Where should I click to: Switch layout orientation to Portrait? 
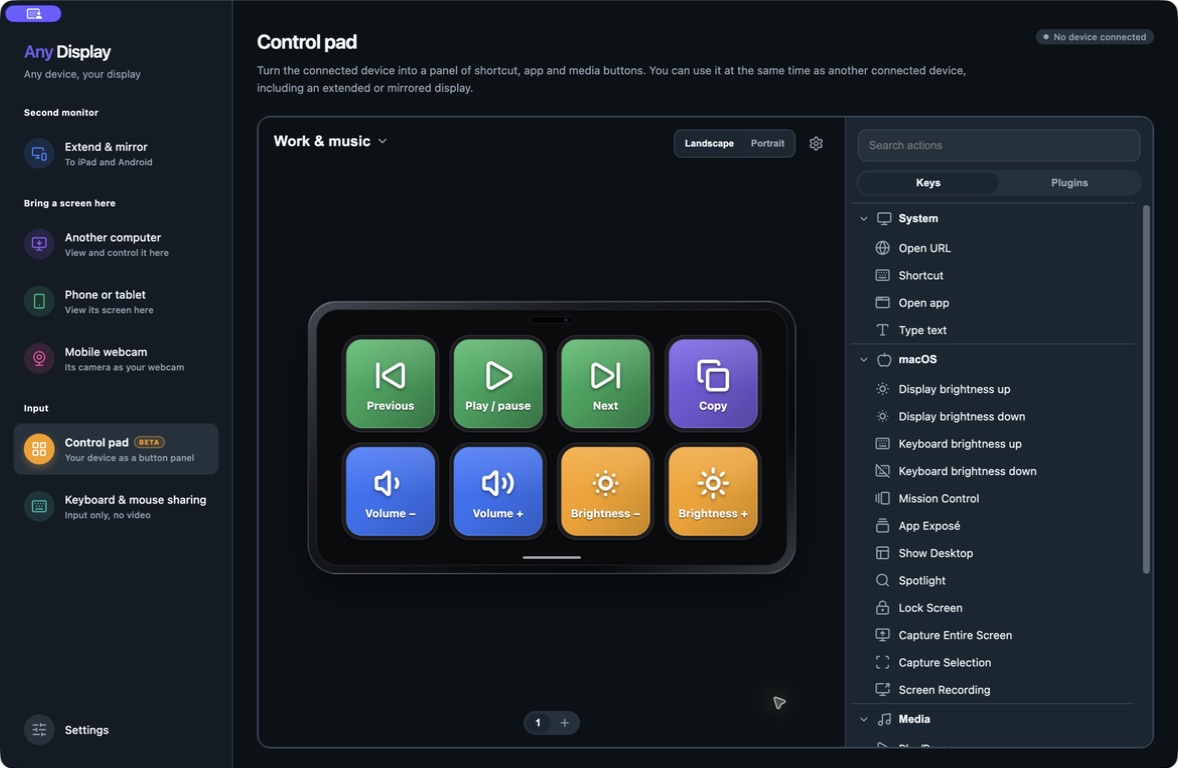coord(767,144)
